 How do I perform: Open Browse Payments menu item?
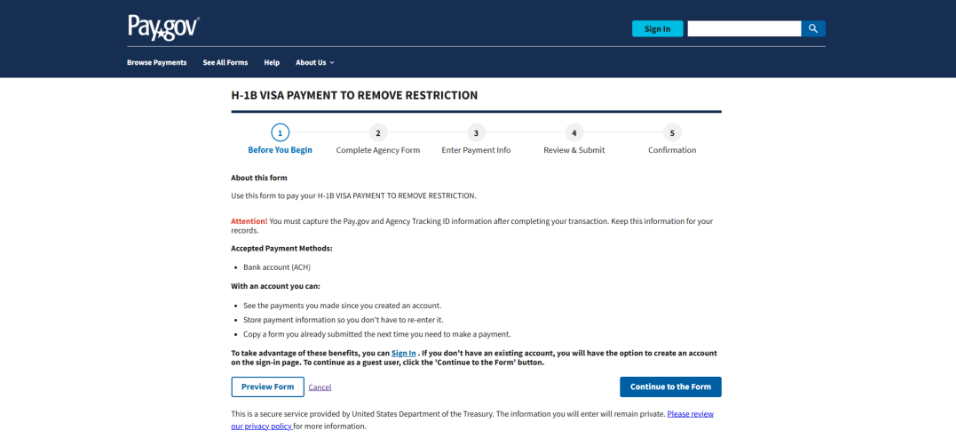[x=157, y=62]
